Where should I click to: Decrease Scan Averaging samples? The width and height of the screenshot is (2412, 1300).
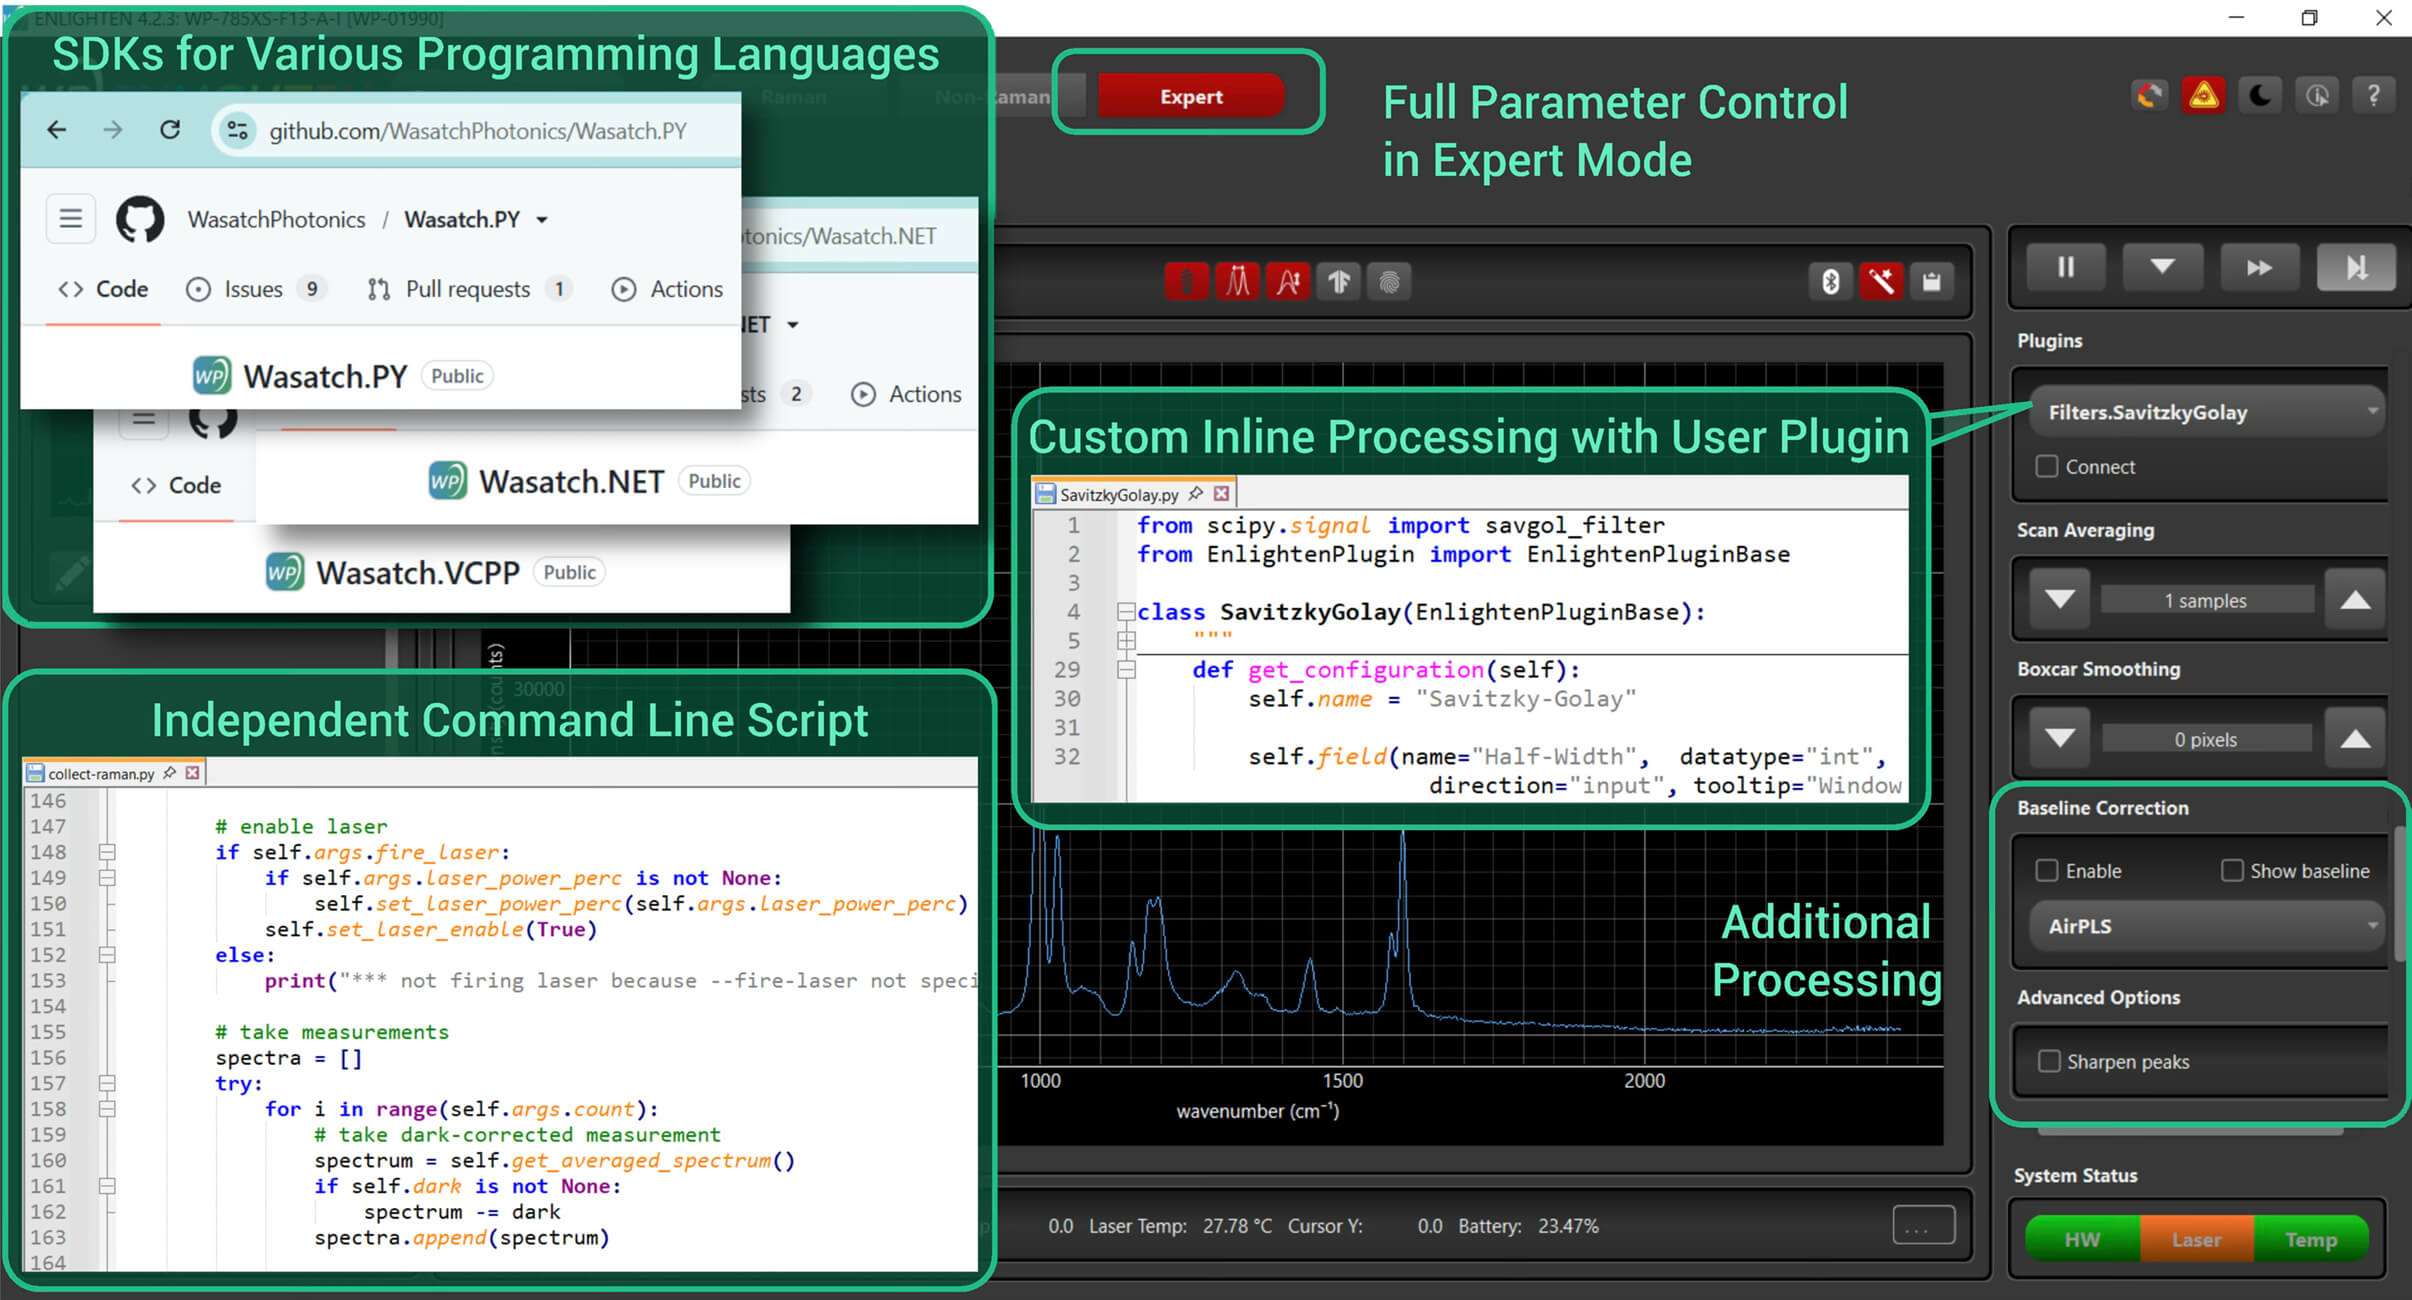tap(2059, 600)
